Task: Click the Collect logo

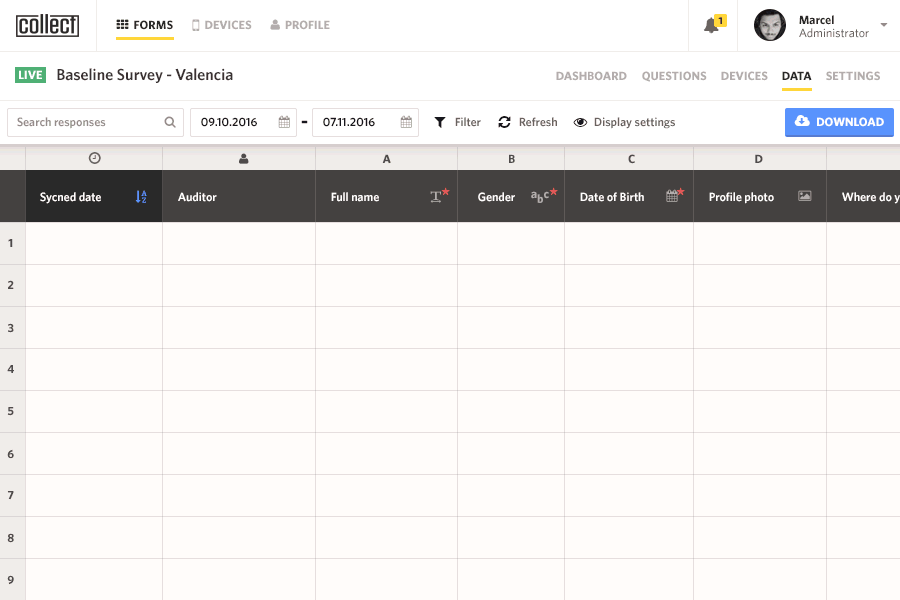Action: (47, 25)
